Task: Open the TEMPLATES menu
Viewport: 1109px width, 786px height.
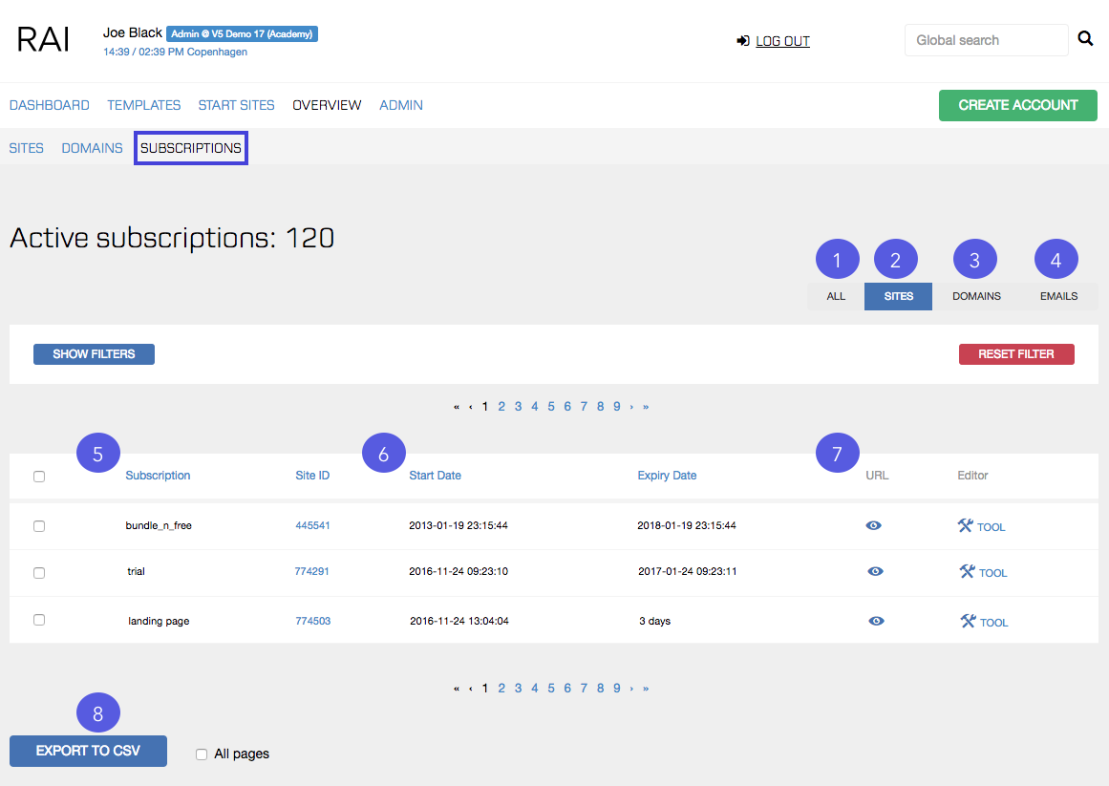Action: click(144, 105)
